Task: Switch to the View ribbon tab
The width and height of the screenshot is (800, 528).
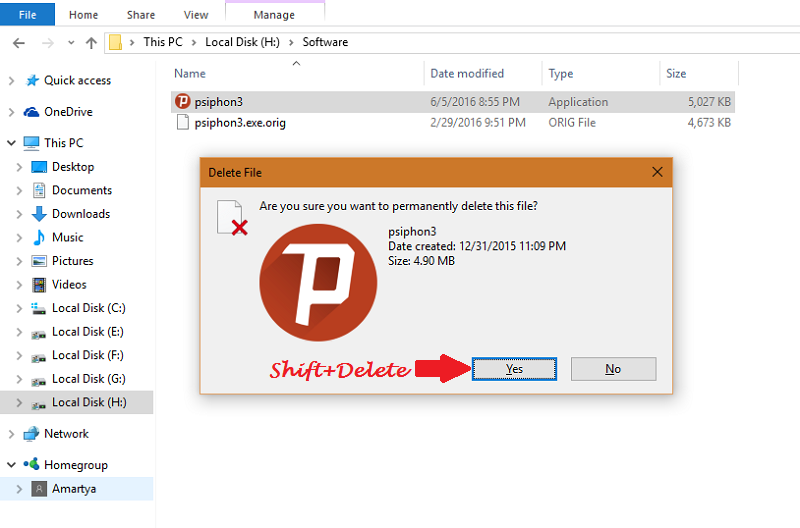Action: pos(196,15)
